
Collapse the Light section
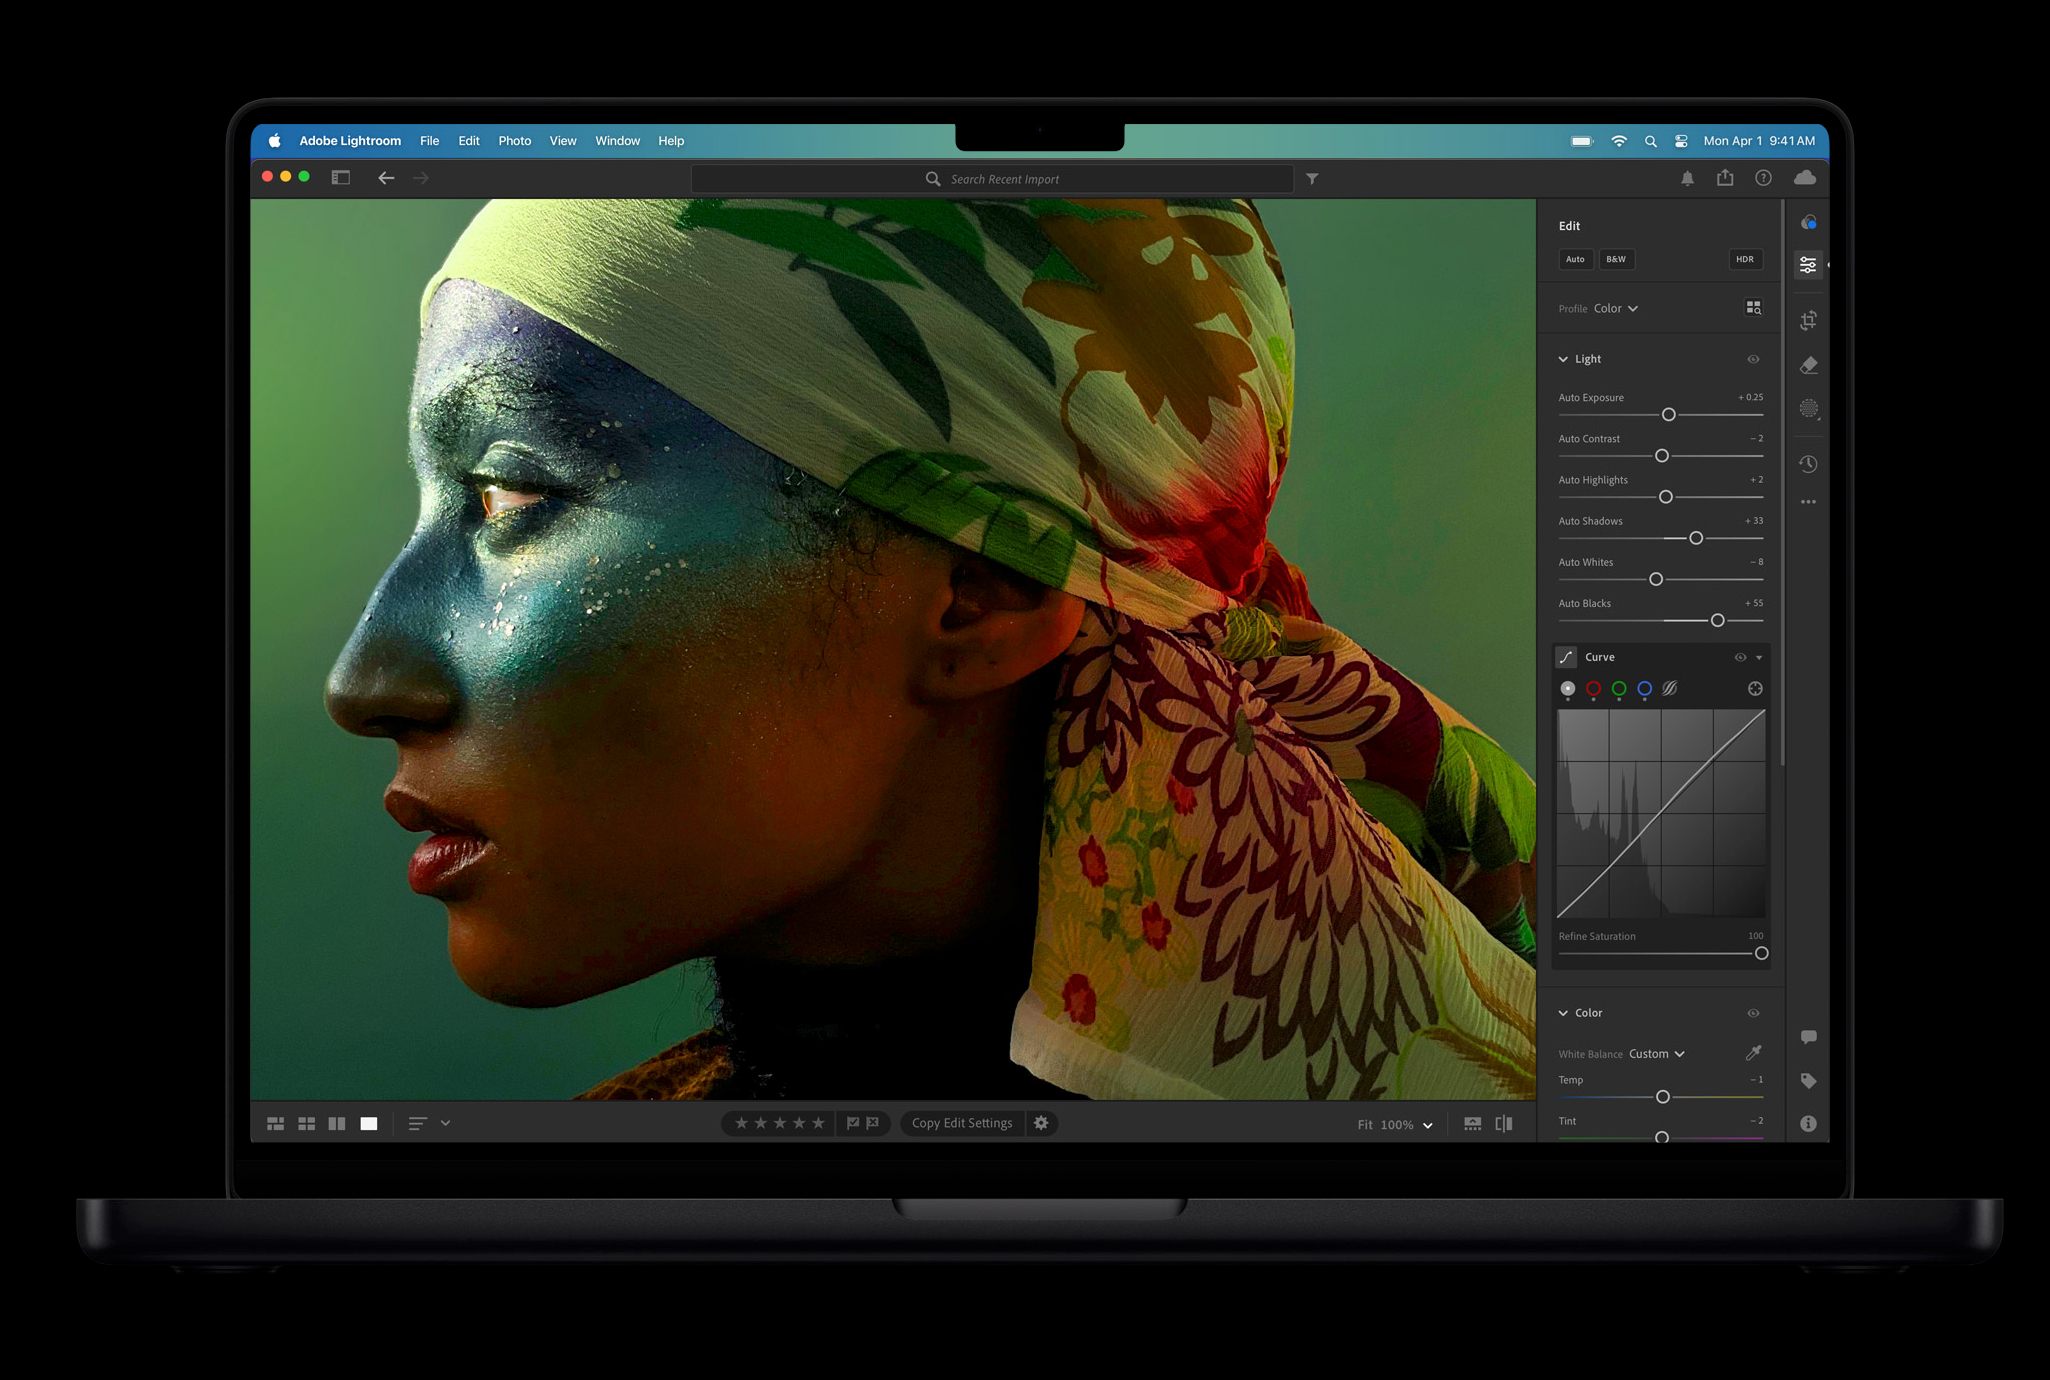tap(1563, 359)
